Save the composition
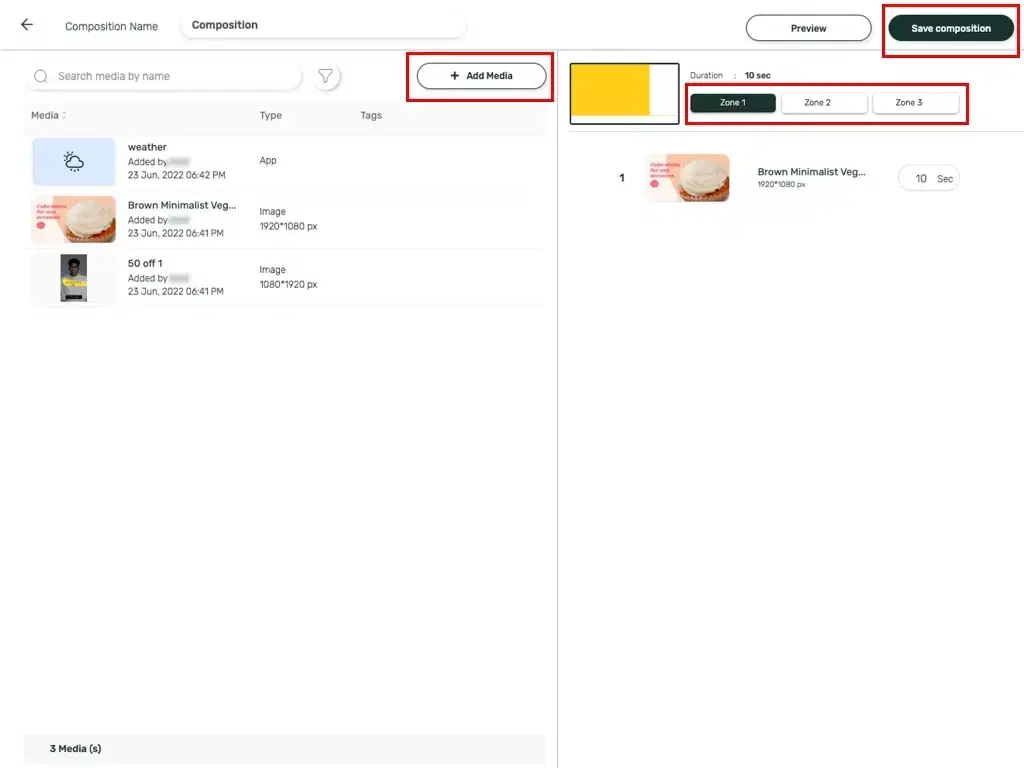Screen dimensions: 1024x768 click(949, 28)
